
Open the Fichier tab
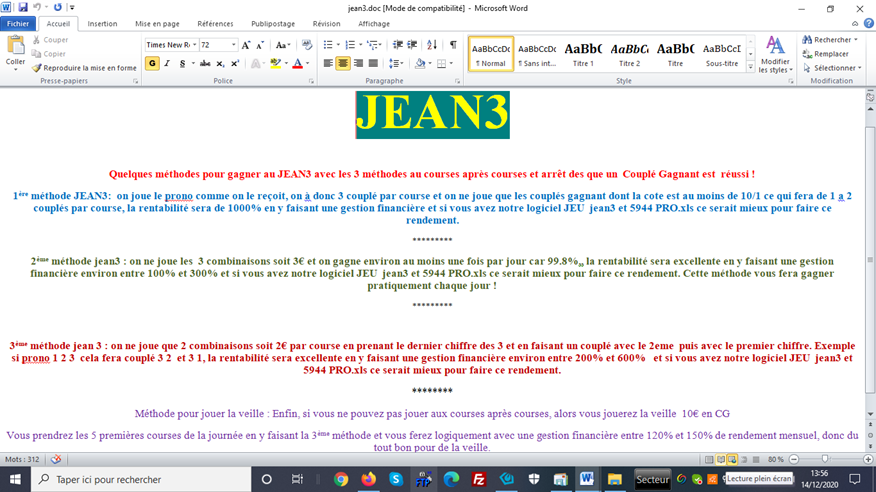click(18, 23)
